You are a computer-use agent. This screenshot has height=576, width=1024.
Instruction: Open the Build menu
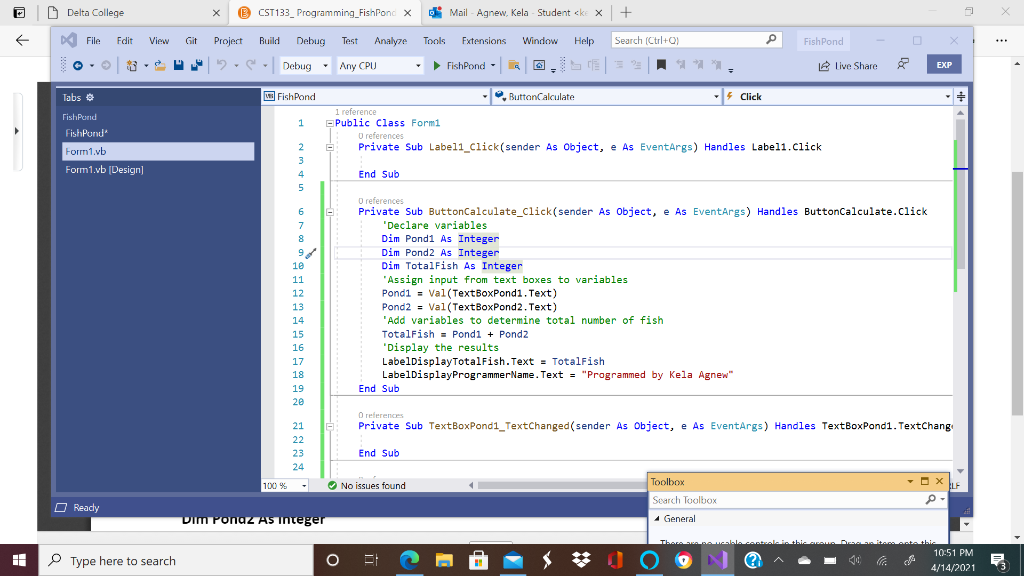(x=269, y=40)
